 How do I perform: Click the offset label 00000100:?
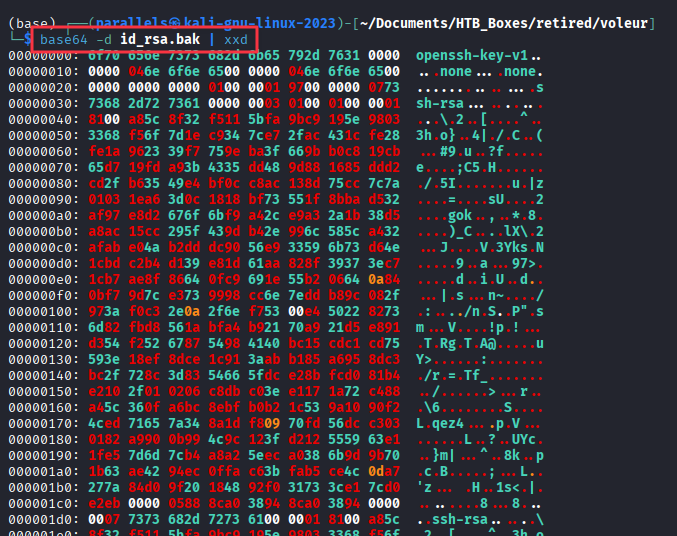44,311
